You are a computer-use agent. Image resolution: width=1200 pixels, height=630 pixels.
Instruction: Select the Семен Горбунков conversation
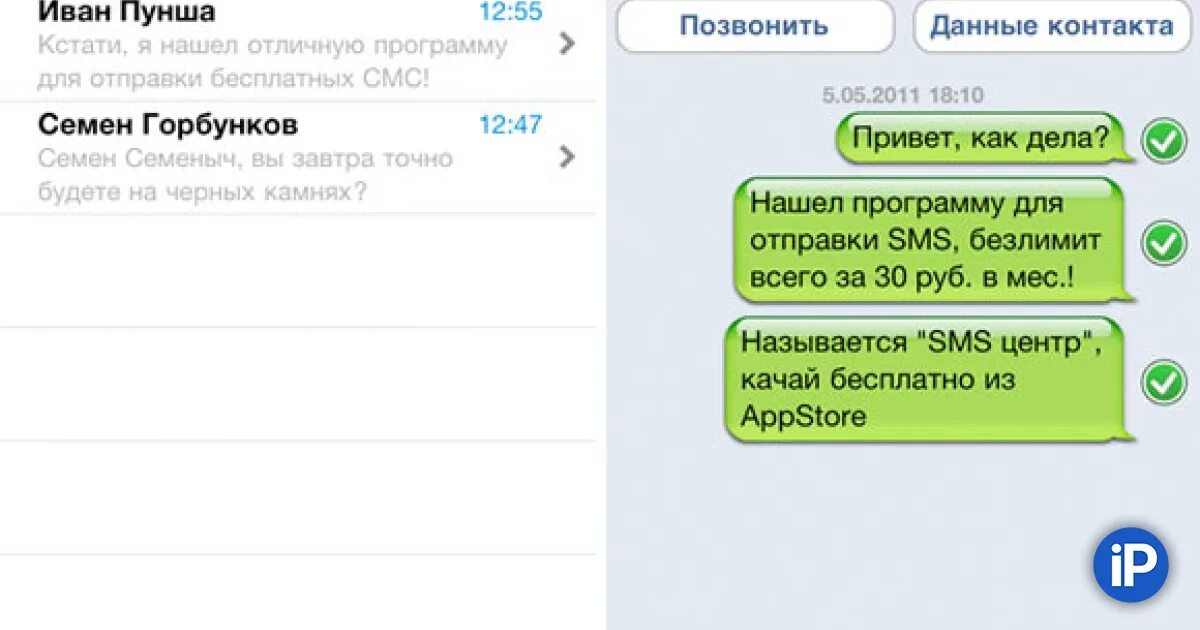(298, 157)
